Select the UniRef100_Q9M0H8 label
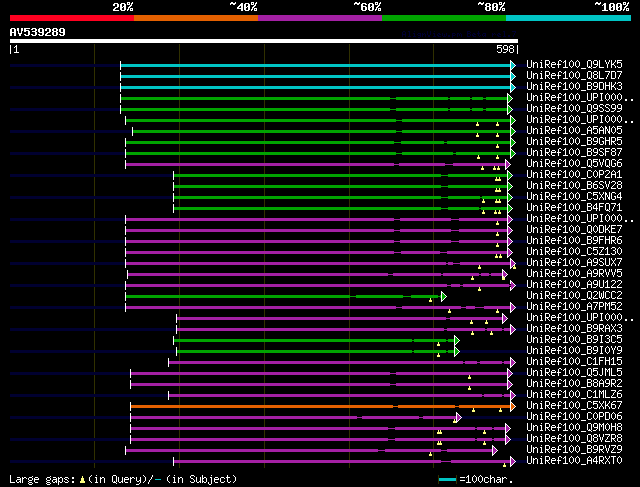 (574, 428)
